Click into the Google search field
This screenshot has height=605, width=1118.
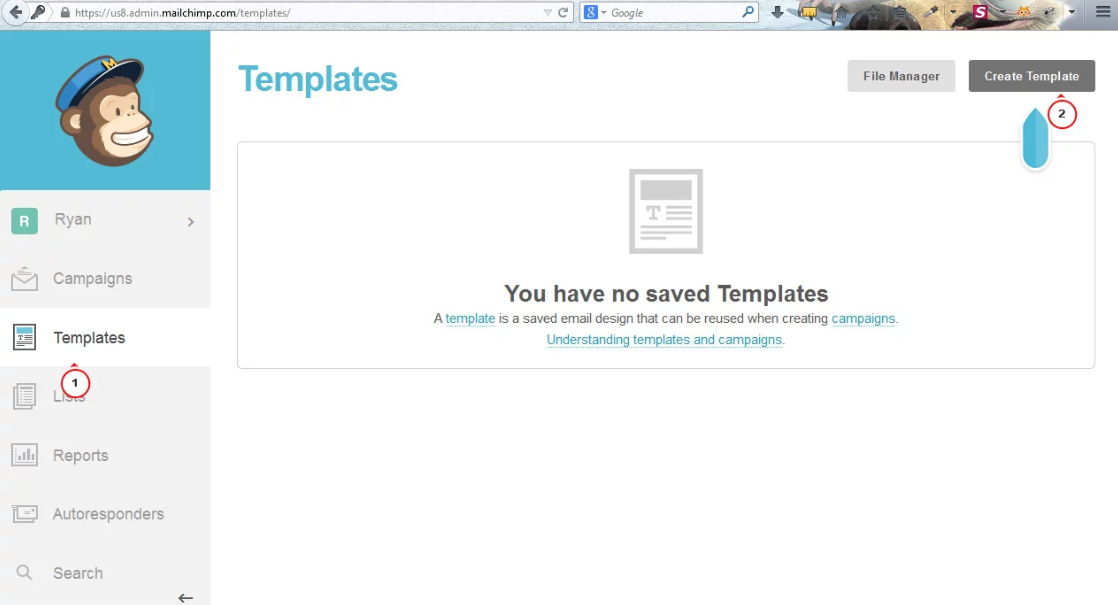coord(674,13)
